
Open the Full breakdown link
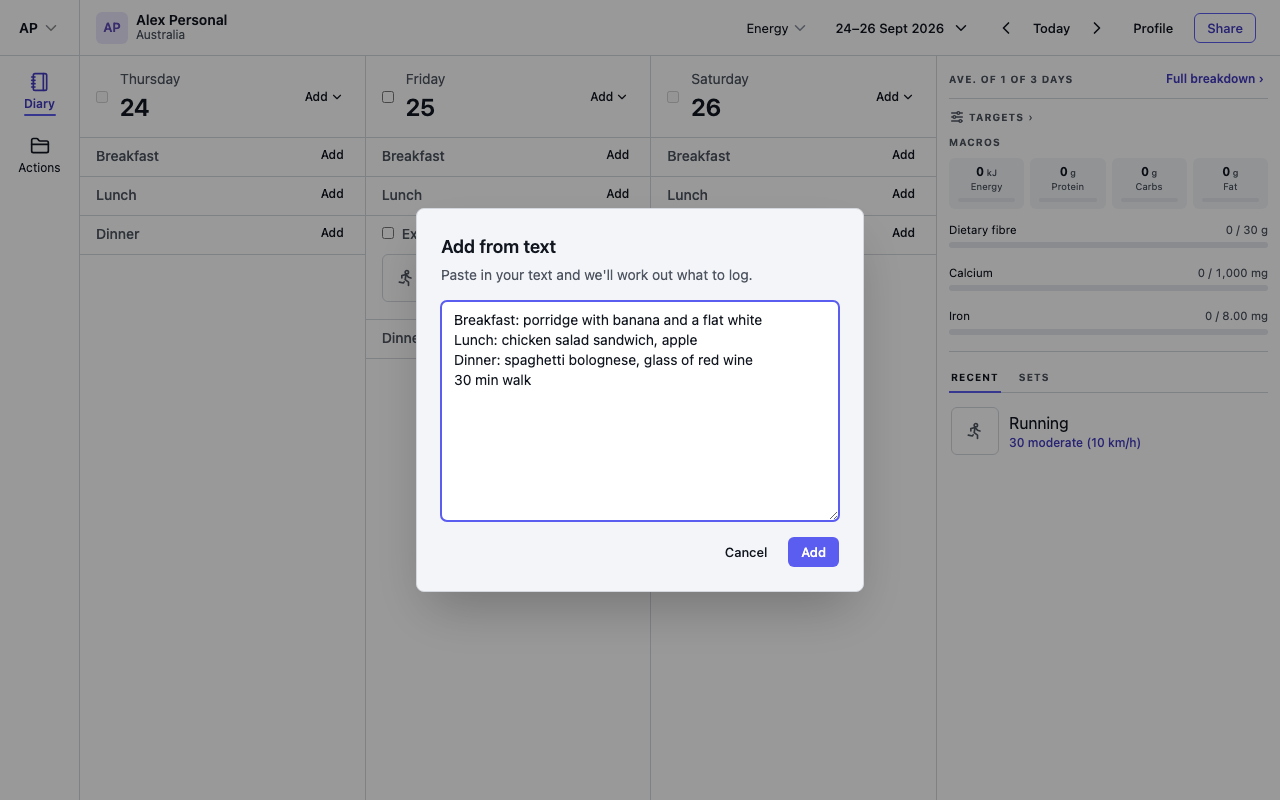pyautogui.click(x=1214, y=79)
